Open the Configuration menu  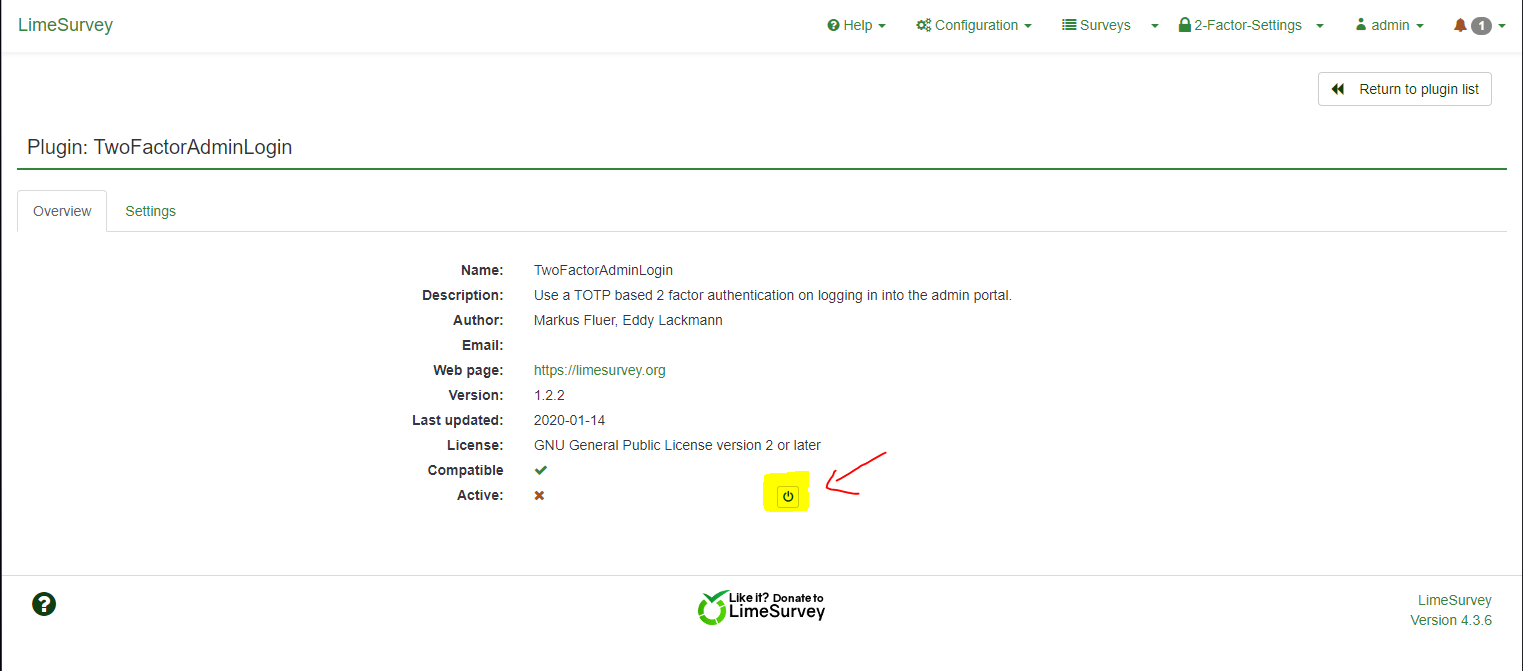[x=974, y=25]
